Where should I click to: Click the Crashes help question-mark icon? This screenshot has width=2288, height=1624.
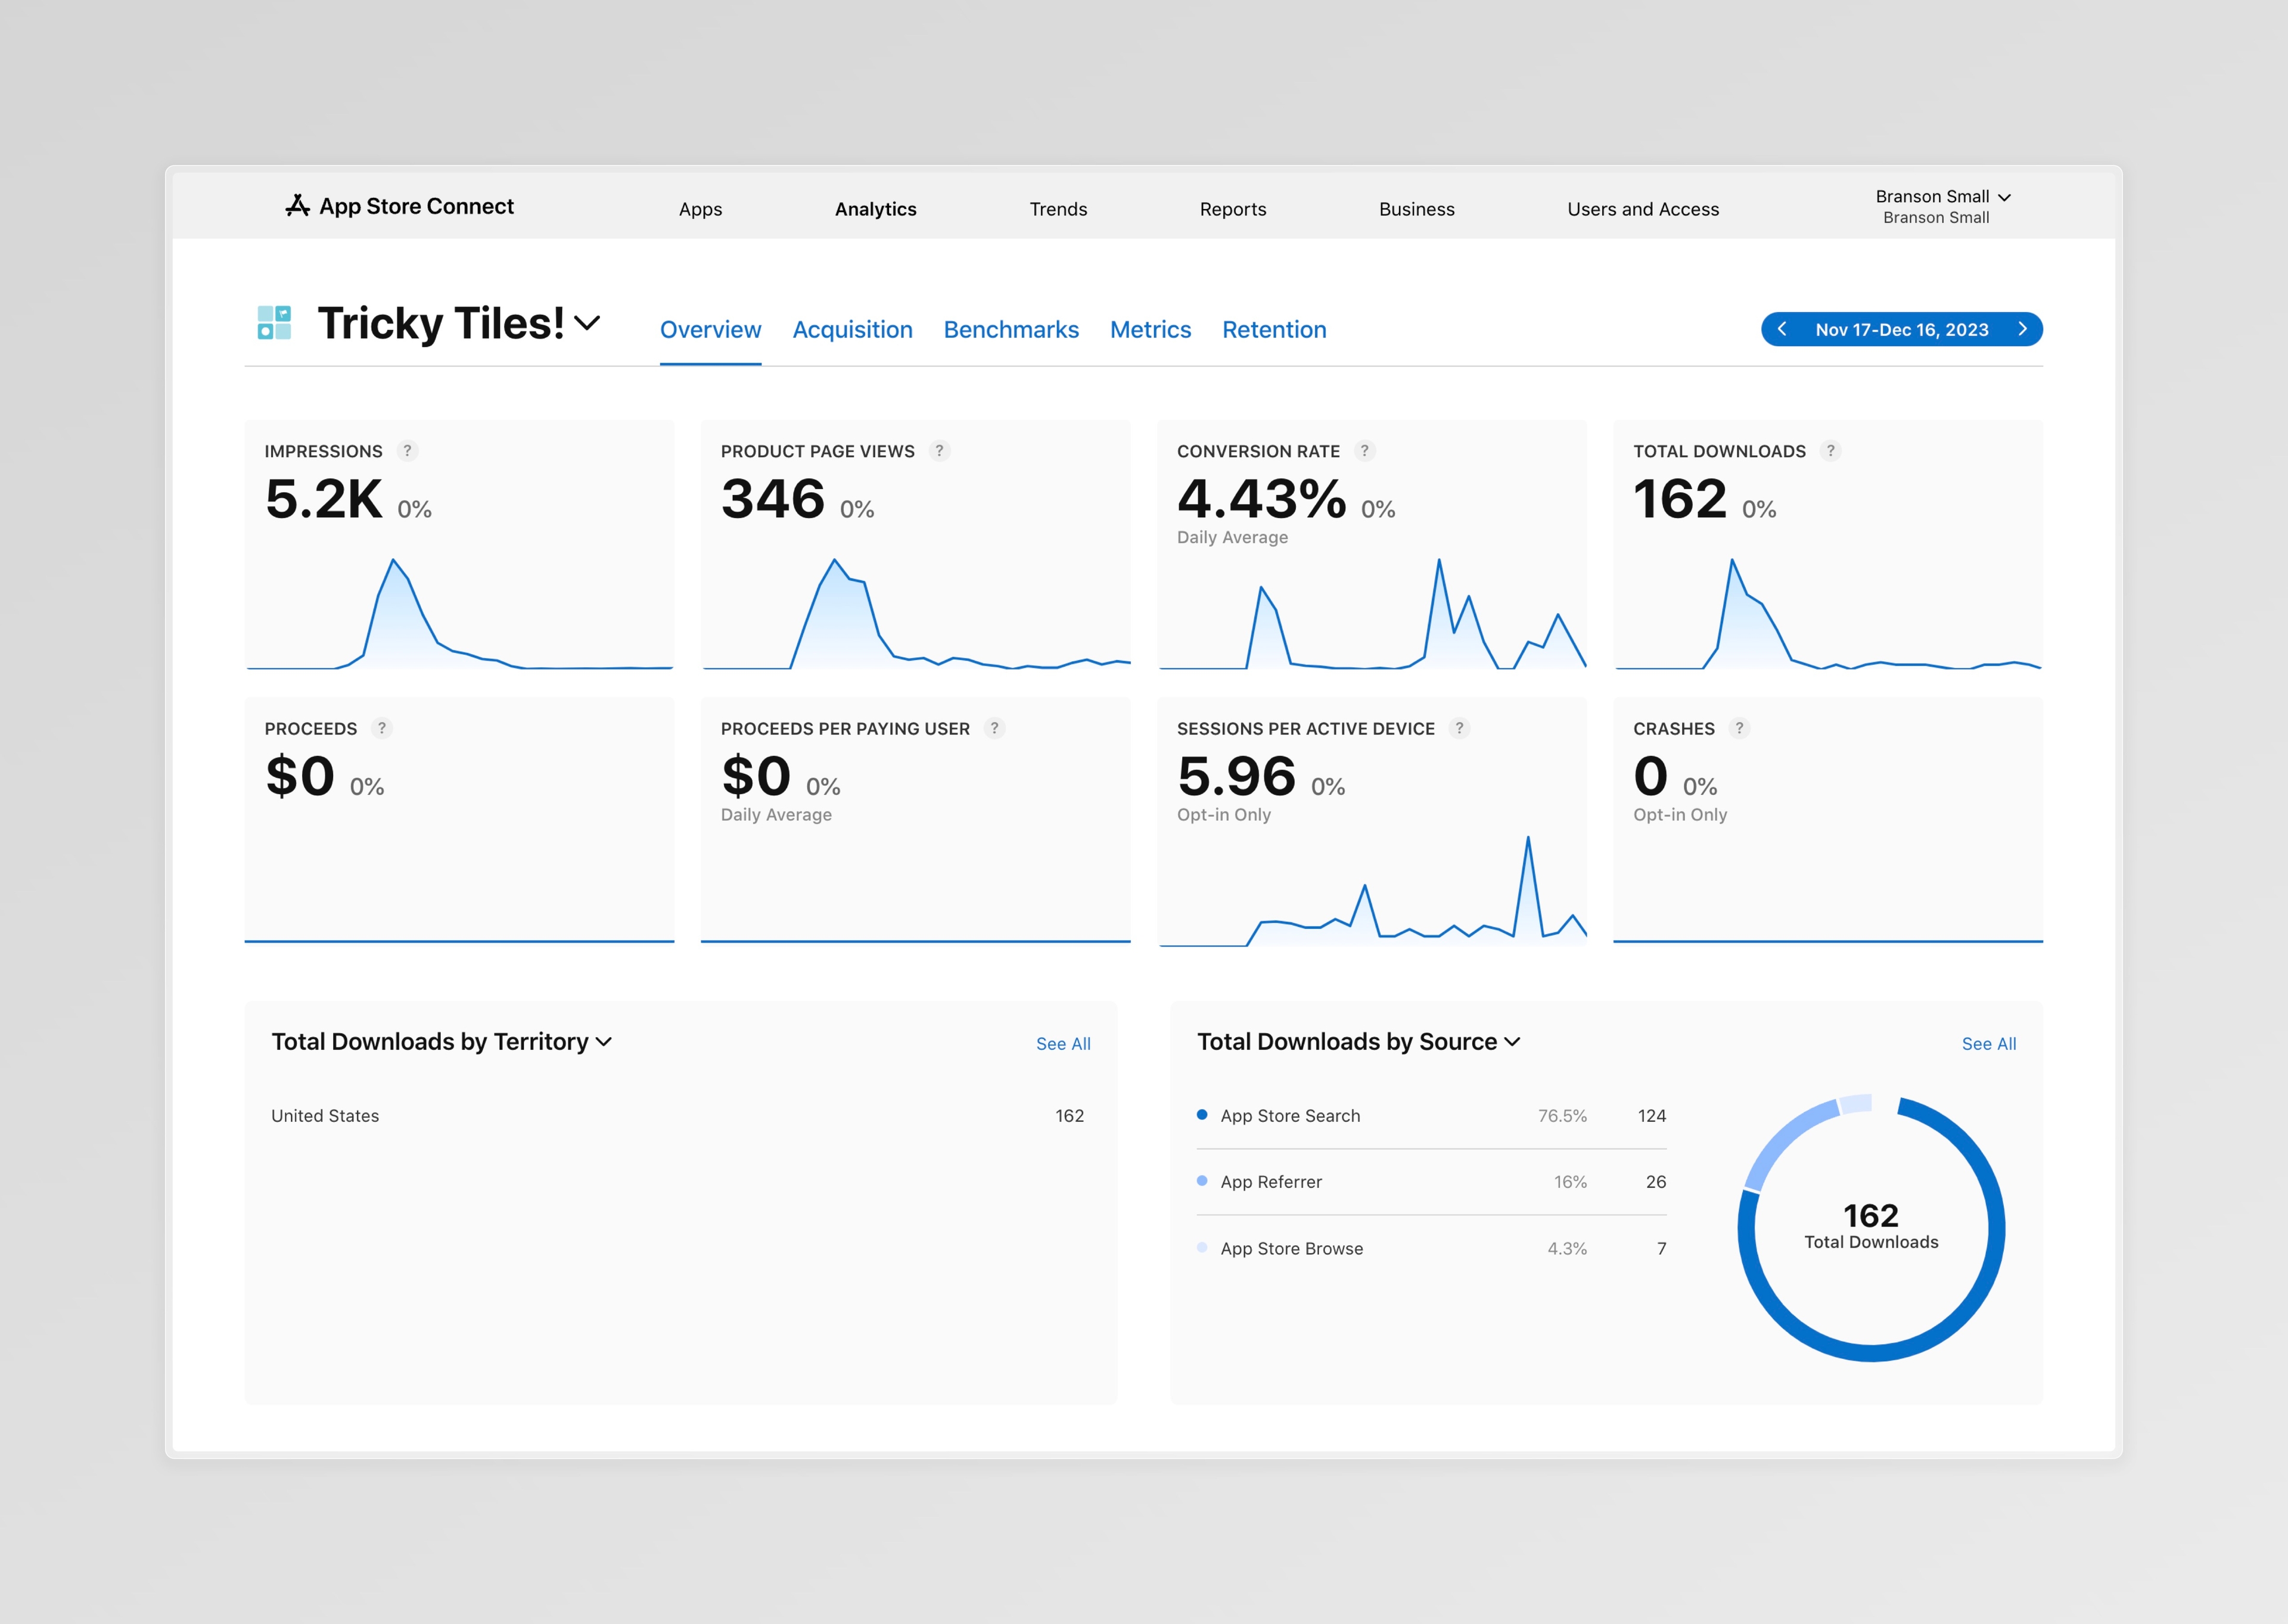click(1739, 728)
